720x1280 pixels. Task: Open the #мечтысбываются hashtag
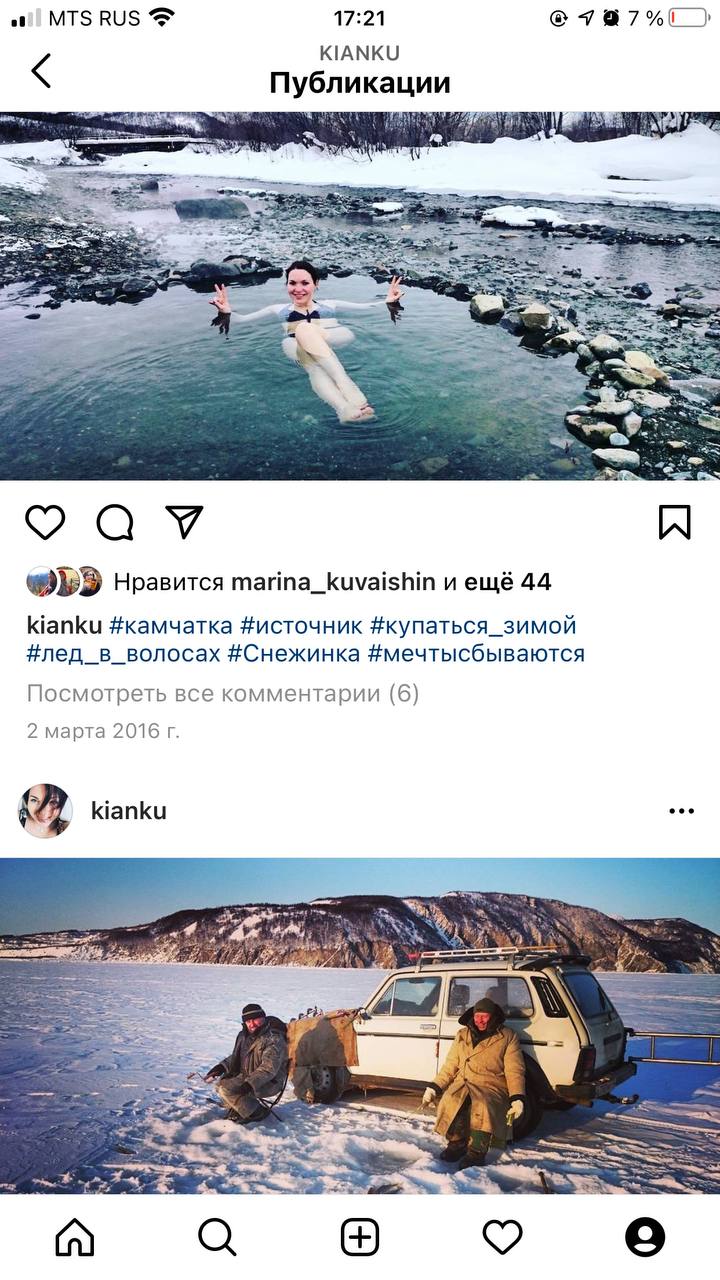tap(476, 654)
